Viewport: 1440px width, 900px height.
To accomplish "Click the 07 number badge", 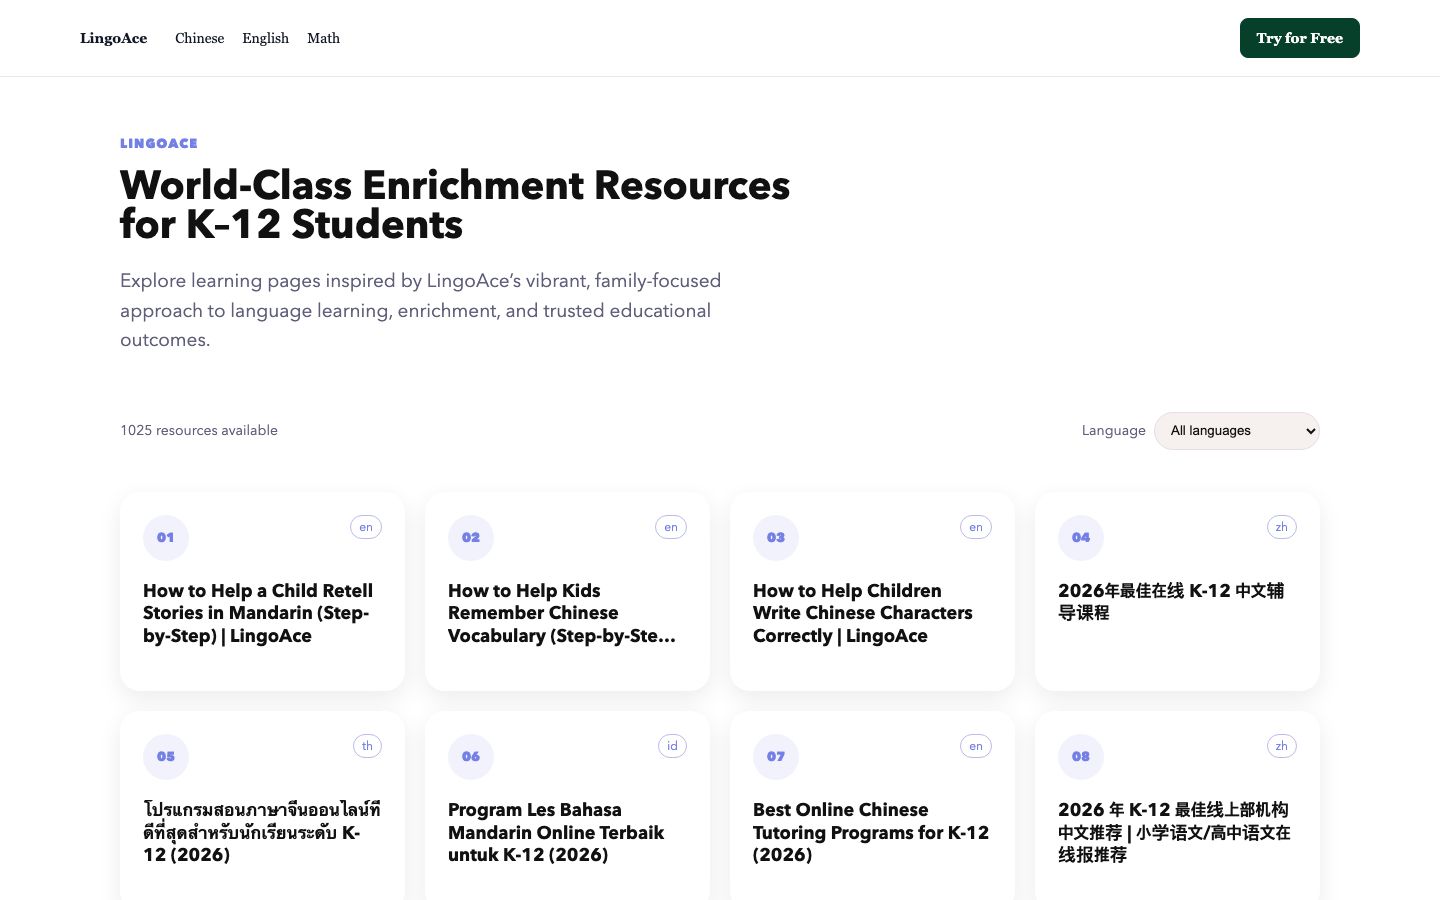I will tap(776, 757).
